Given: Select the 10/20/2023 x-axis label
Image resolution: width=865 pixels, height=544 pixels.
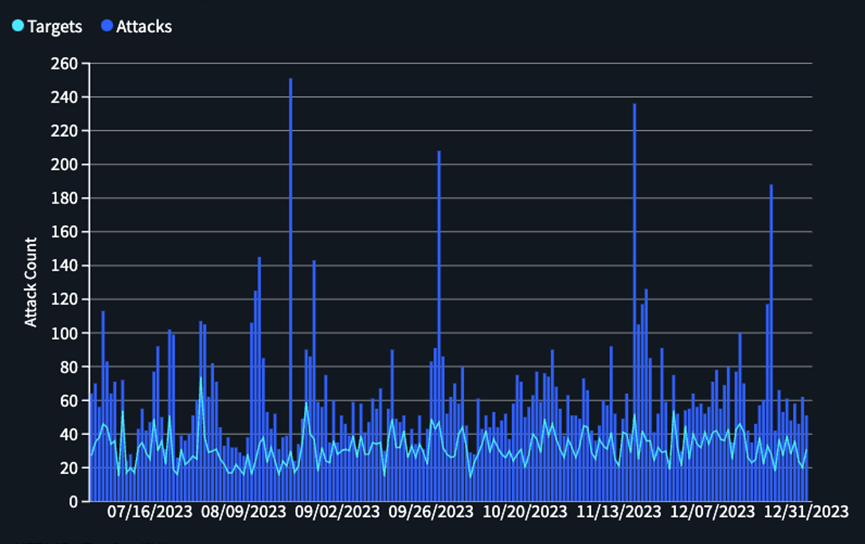Looking at the screenshot, I should click(x=523, y=514).
